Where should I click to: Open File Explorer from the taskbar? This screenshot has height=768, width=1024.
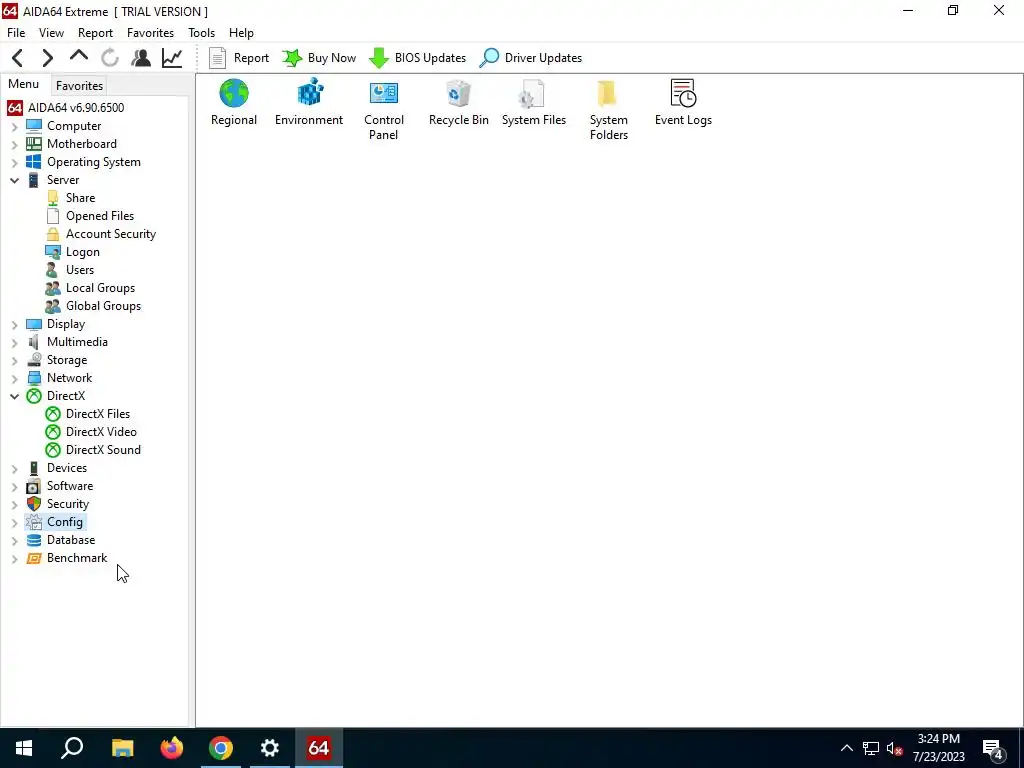point(122,748)
